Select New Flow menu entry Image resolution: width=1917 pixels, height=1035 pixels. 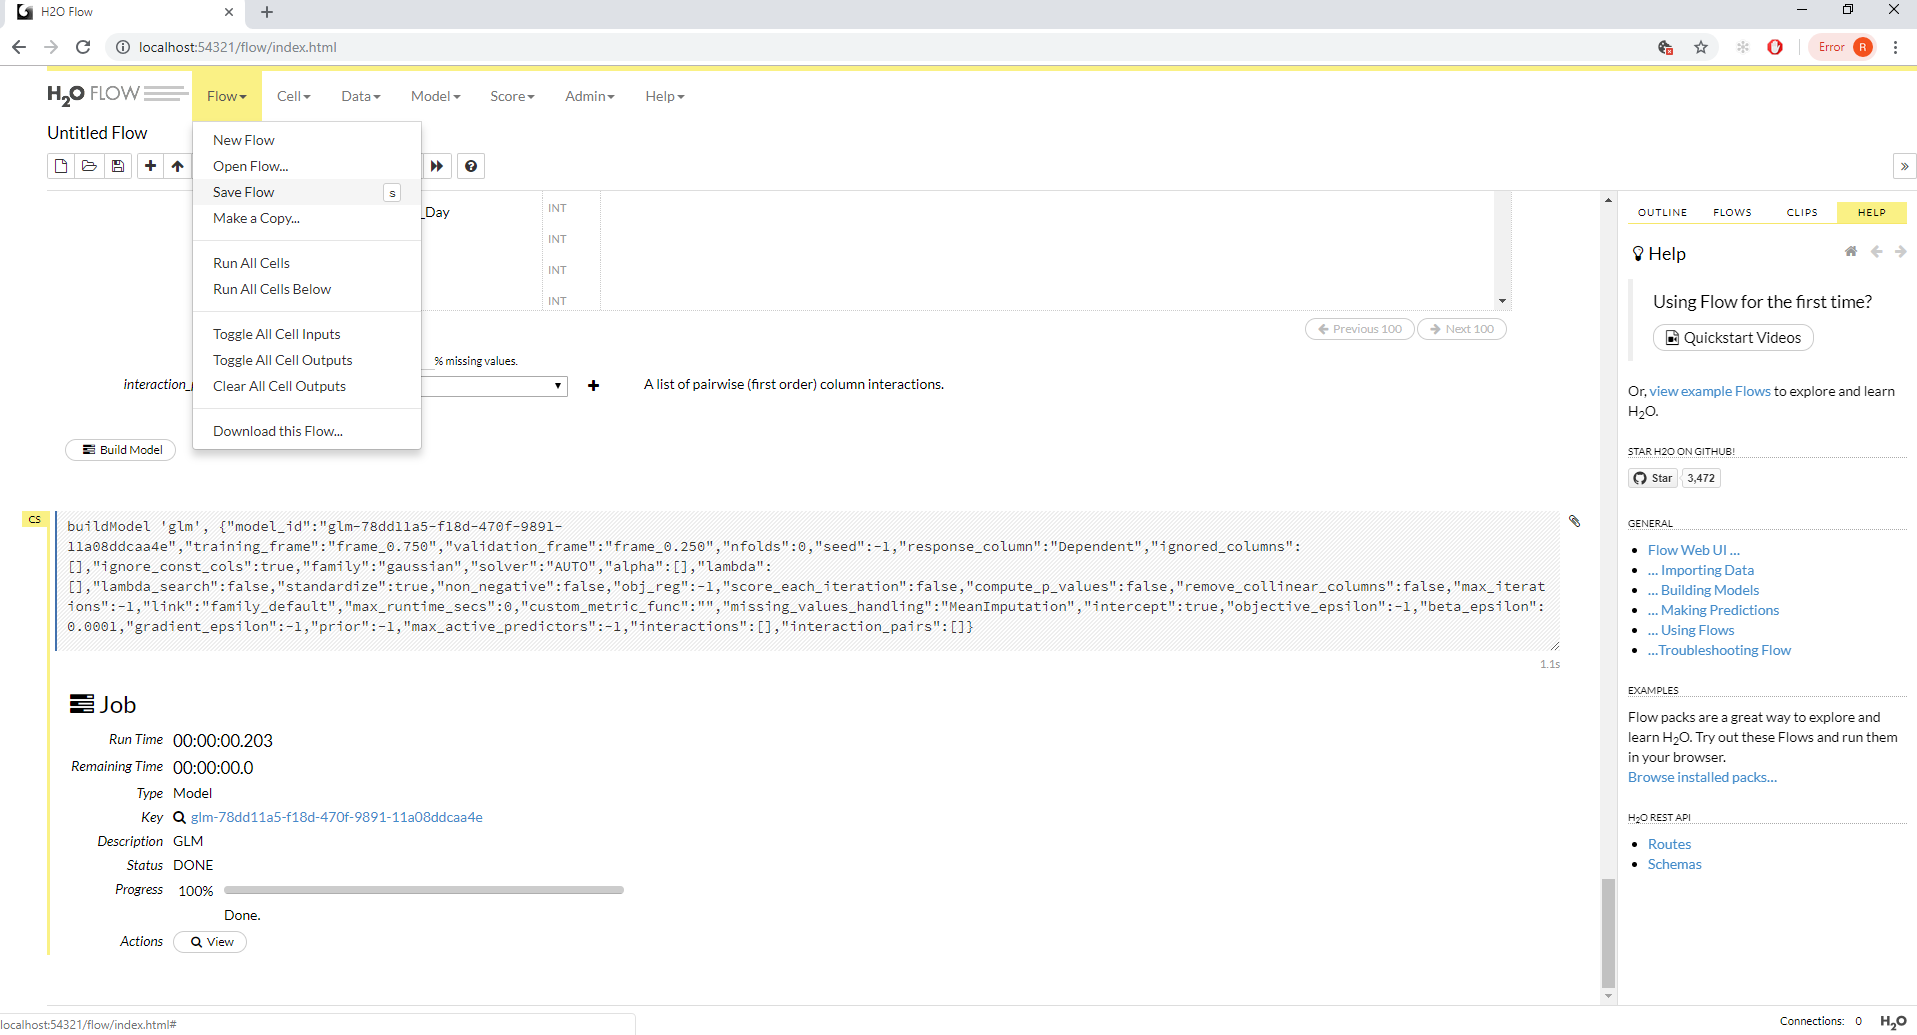(307, 140)
